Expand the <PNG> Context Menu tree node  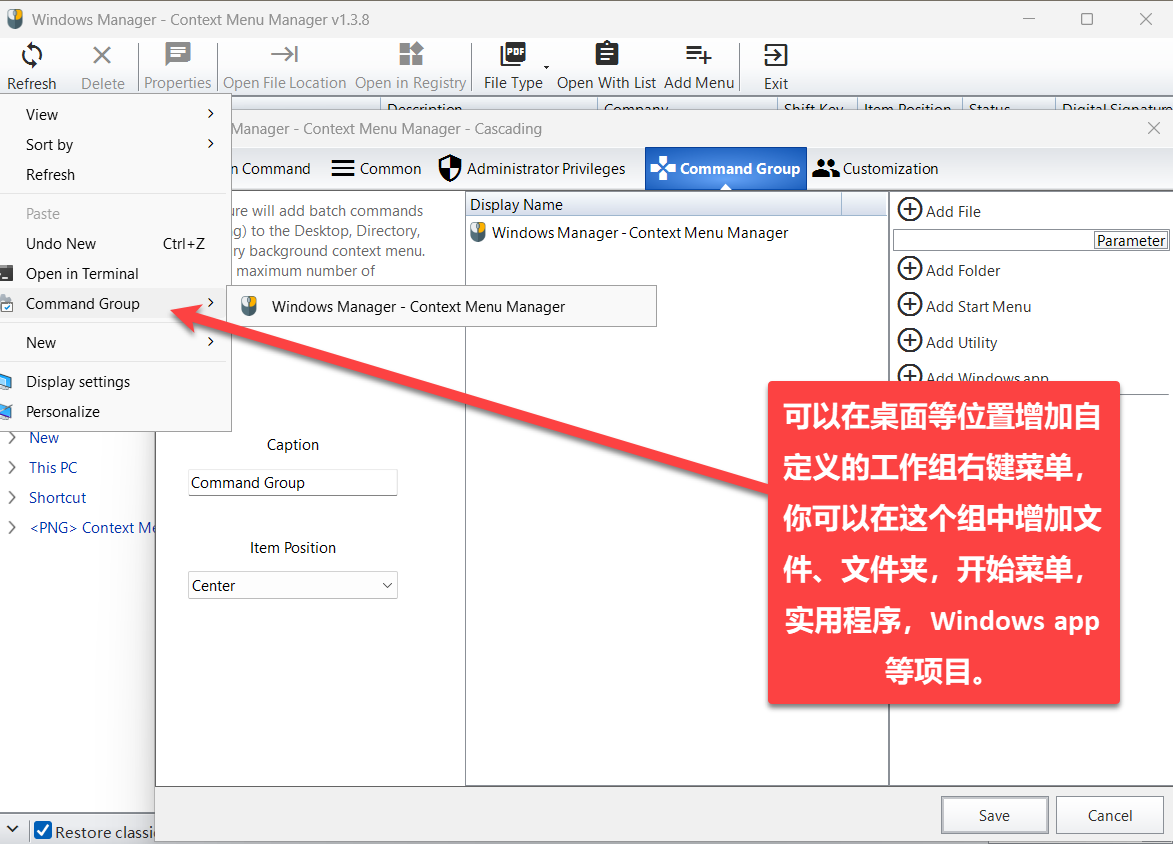11,528
